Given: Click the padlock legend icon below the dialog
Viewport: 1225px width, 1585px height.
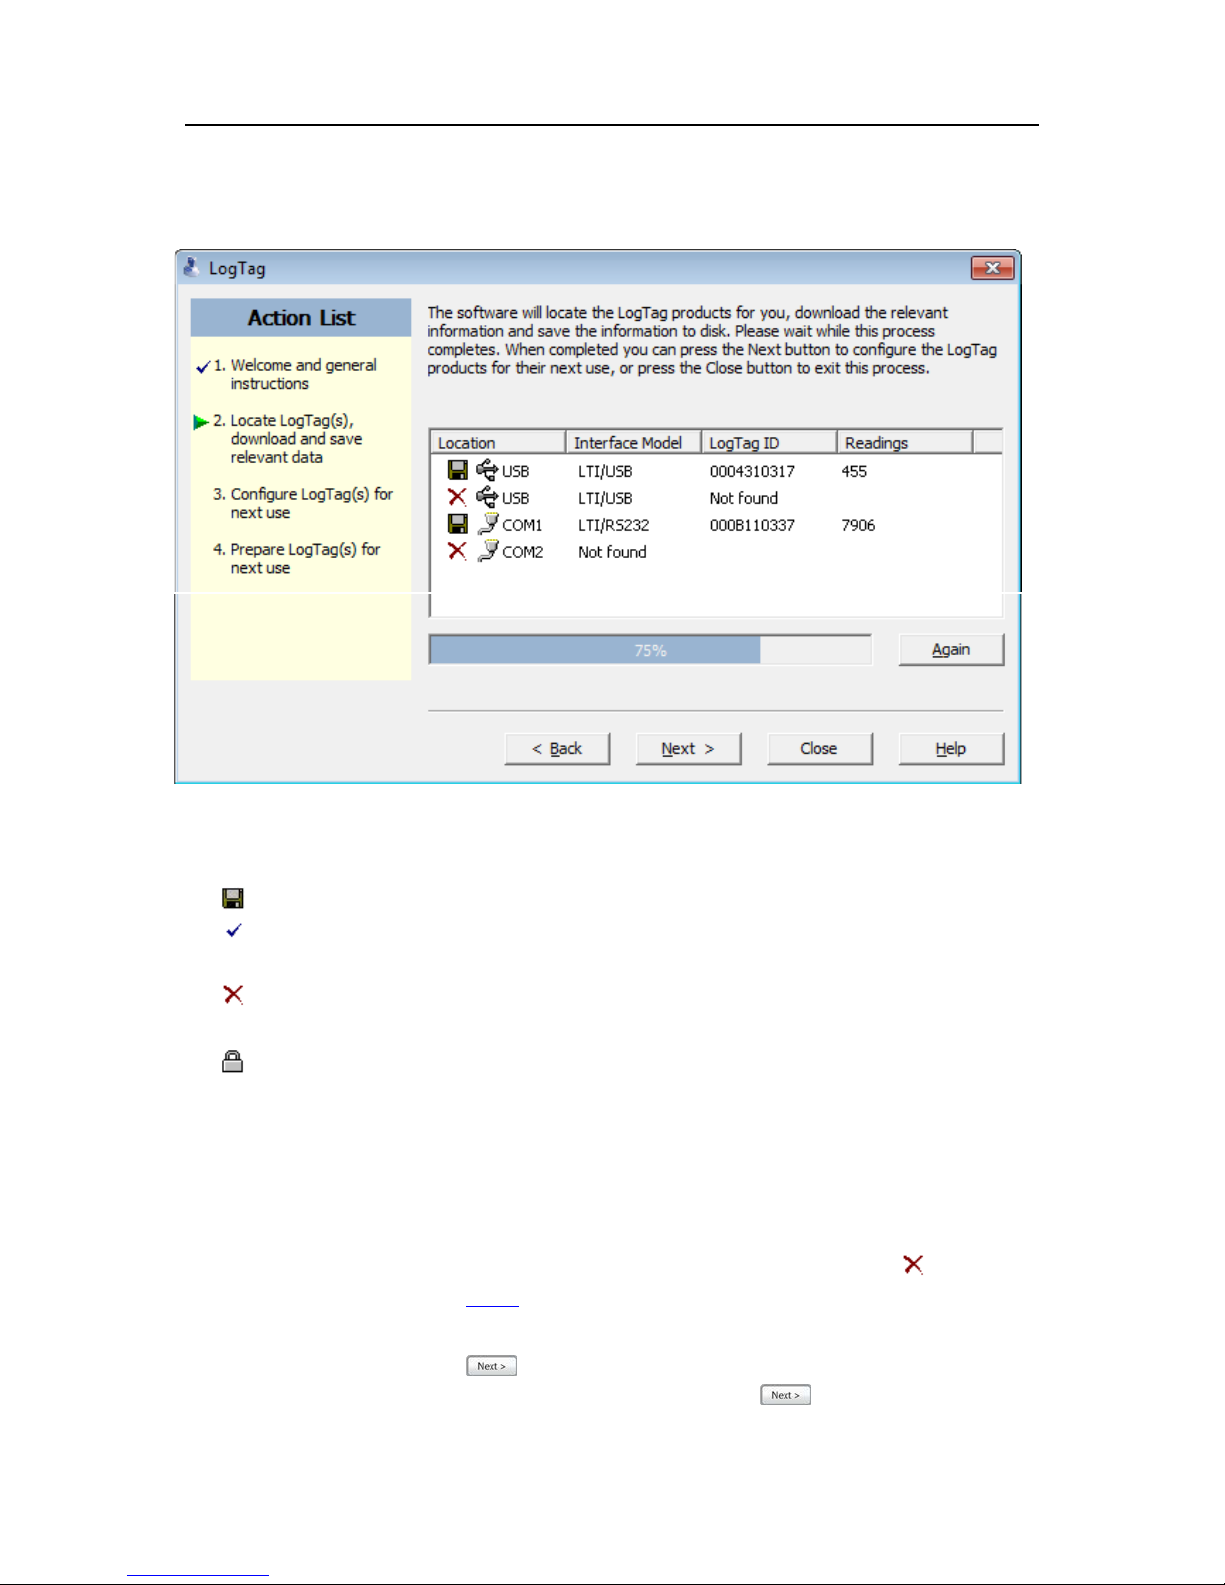Looking at the screenshot, I should tap(233, 1061).
